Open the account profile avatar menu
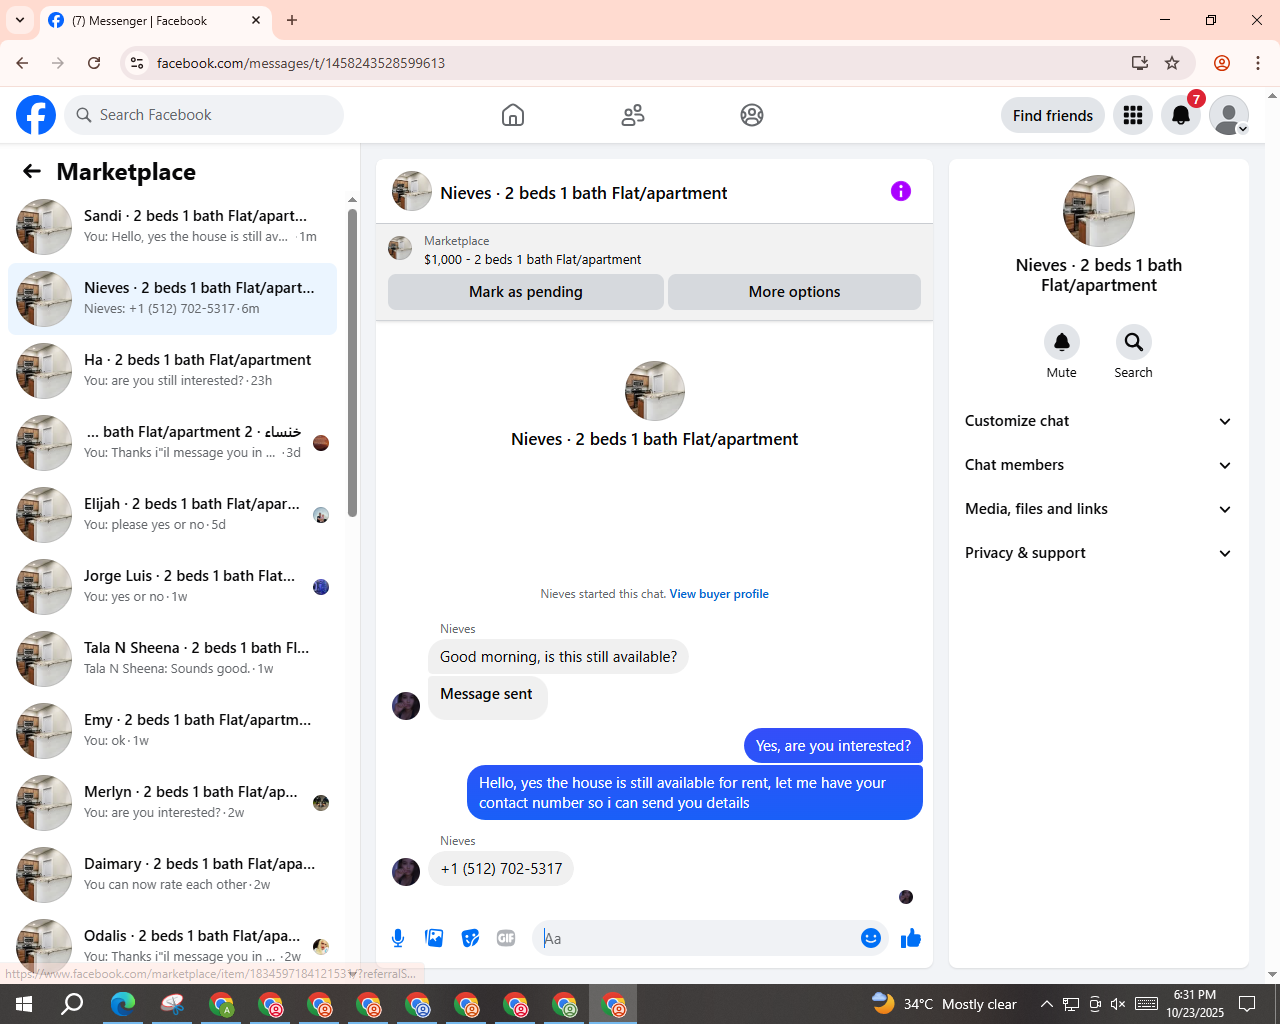1280x1024 pixels. [x=1229, y=115]
